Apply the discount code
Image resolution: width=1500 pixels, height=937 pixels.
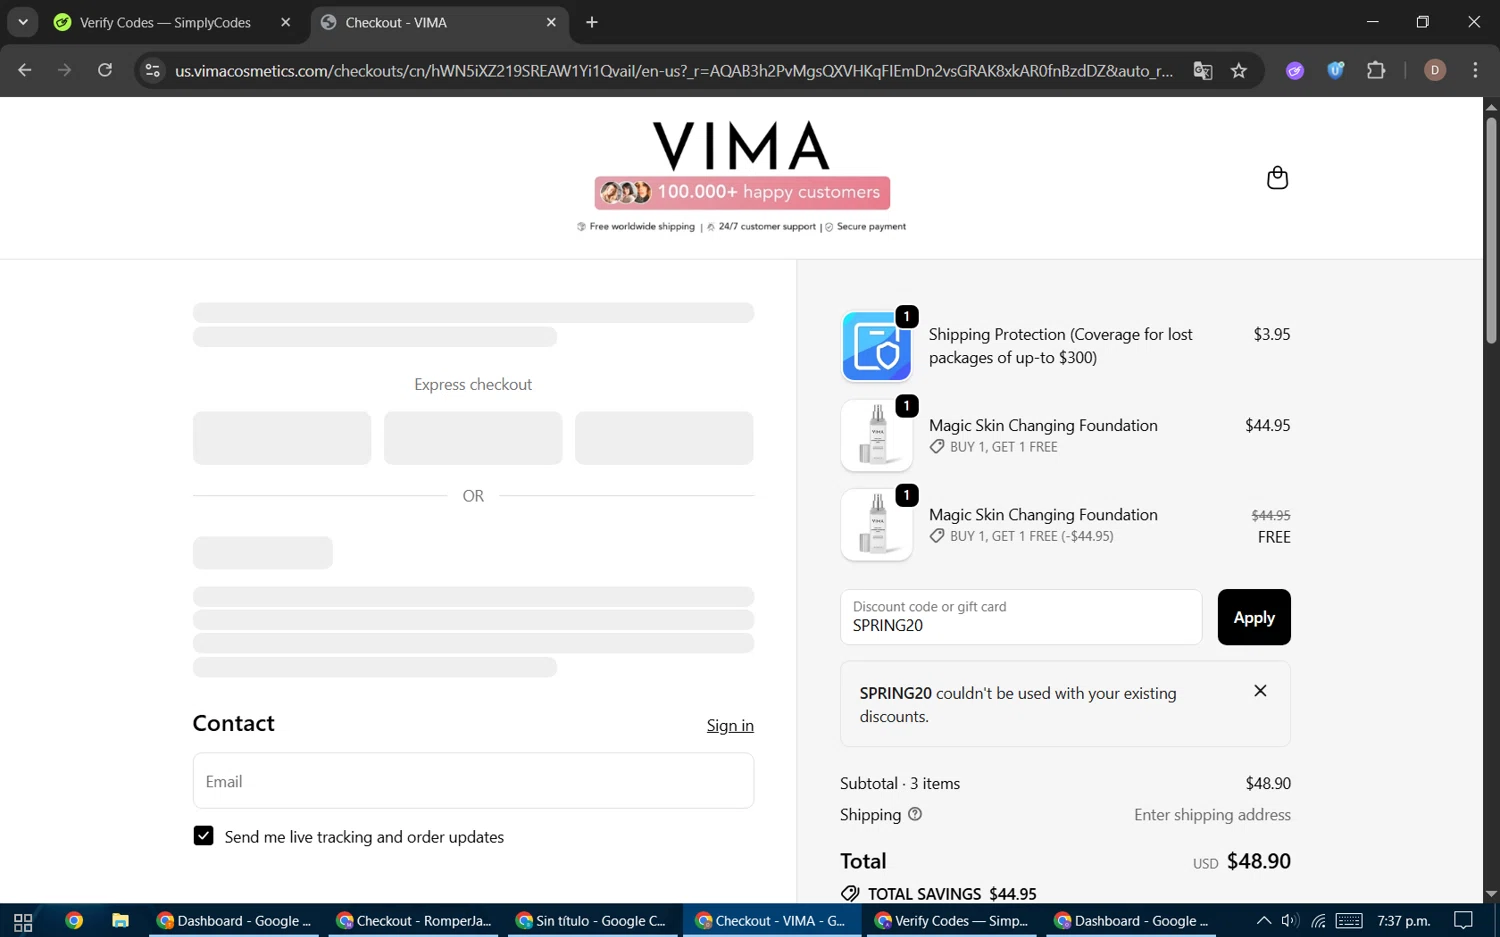click(x=1254, y=617)
